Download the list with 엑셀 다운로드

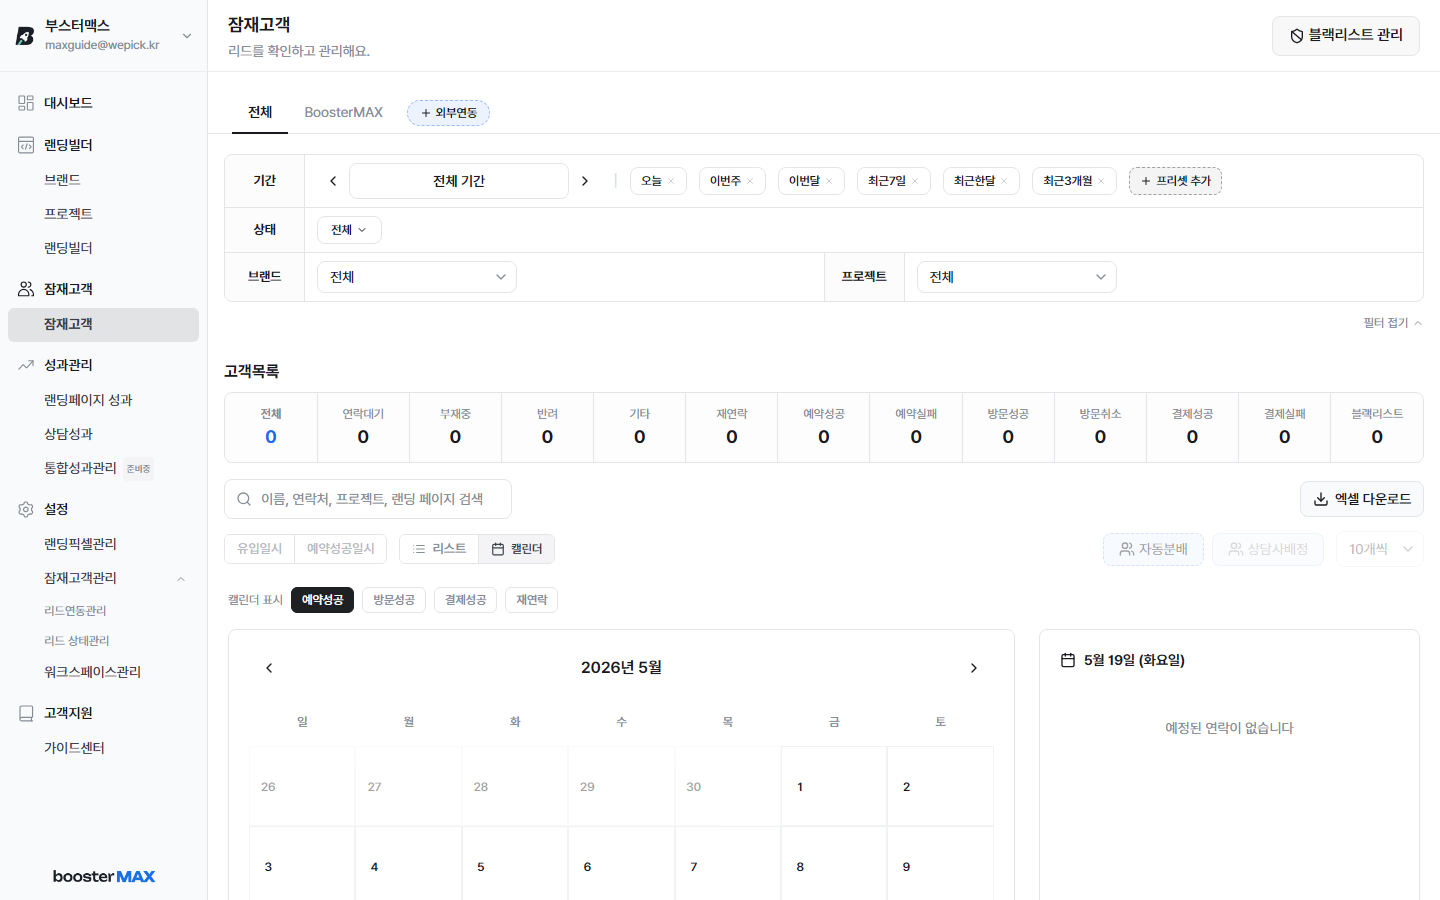click(1362, 499)
